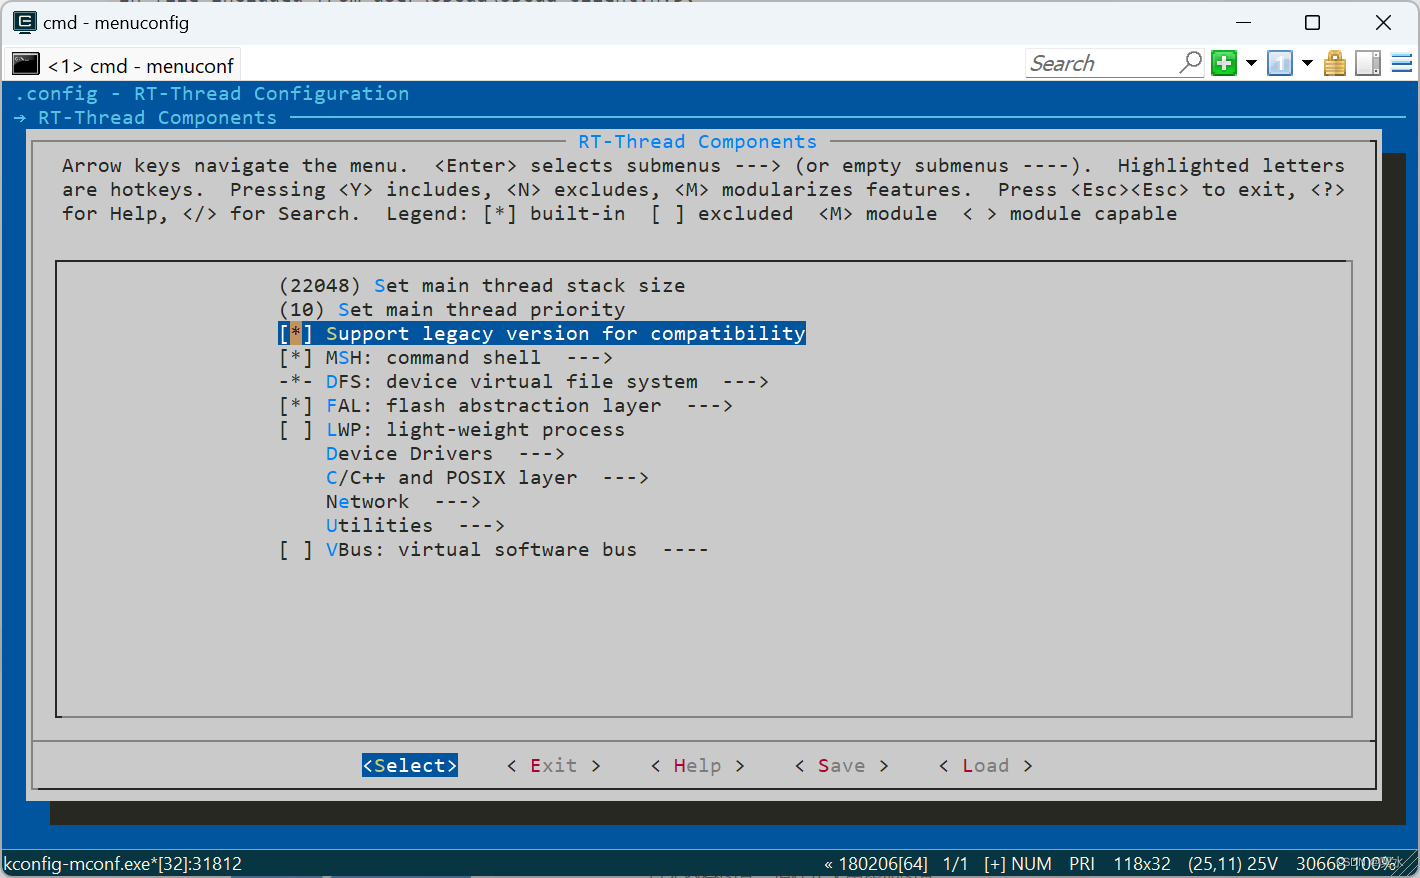
Task: Switch to the cmd - menuconf tab
Action: (124, 65)
